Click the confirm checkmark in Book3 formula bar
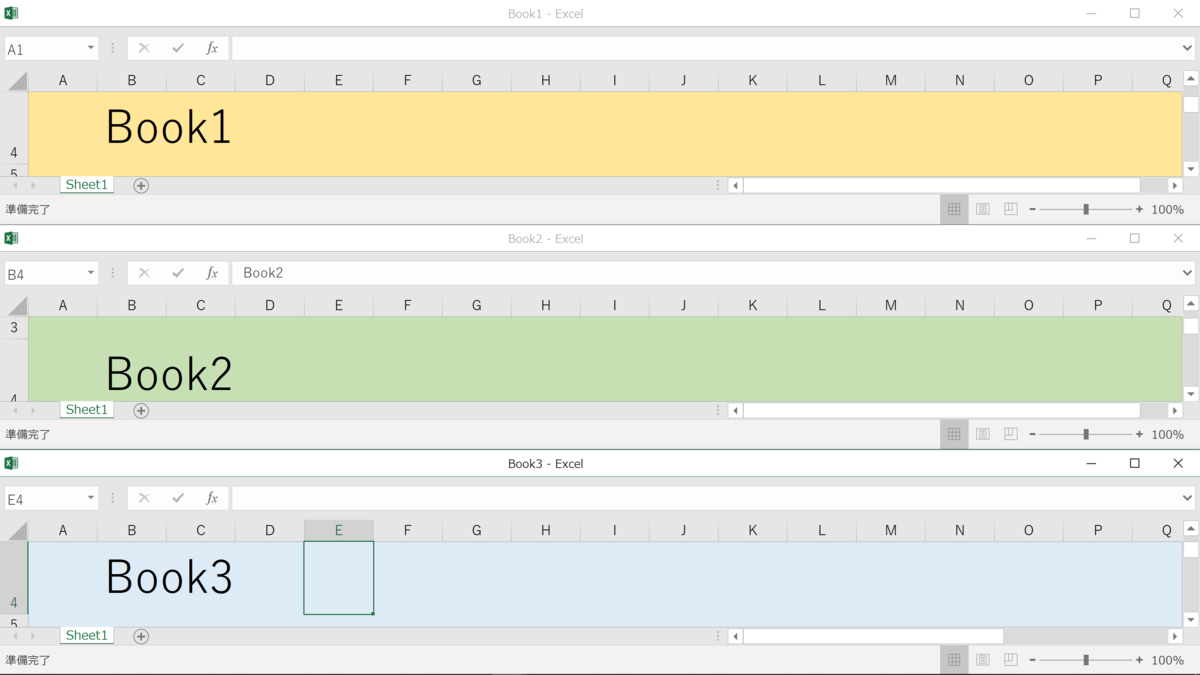This screenshot has height=675, width=1200. coord(178,498)
